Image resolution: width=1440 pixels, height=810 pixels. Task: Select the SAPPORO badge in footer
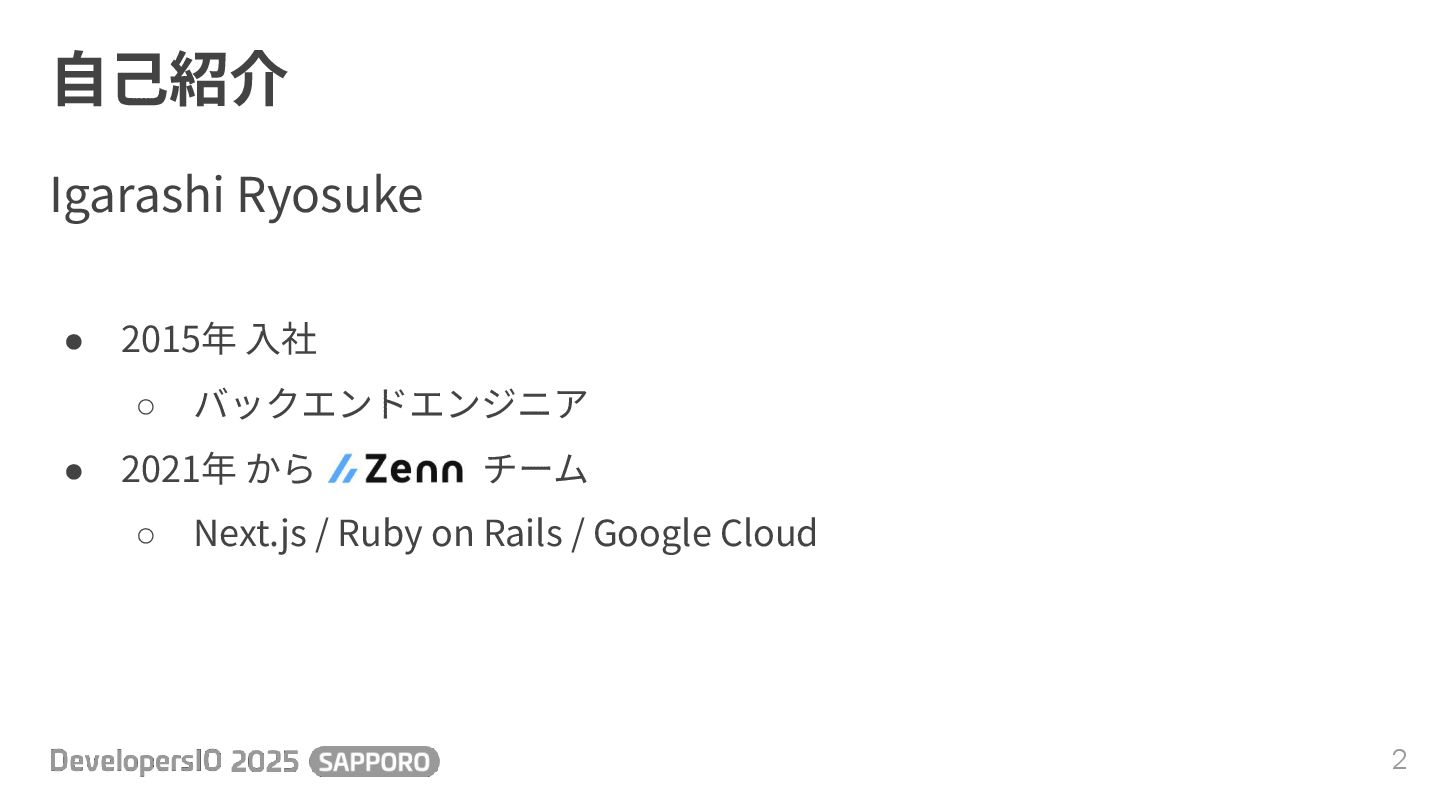[x=375, y=762]
